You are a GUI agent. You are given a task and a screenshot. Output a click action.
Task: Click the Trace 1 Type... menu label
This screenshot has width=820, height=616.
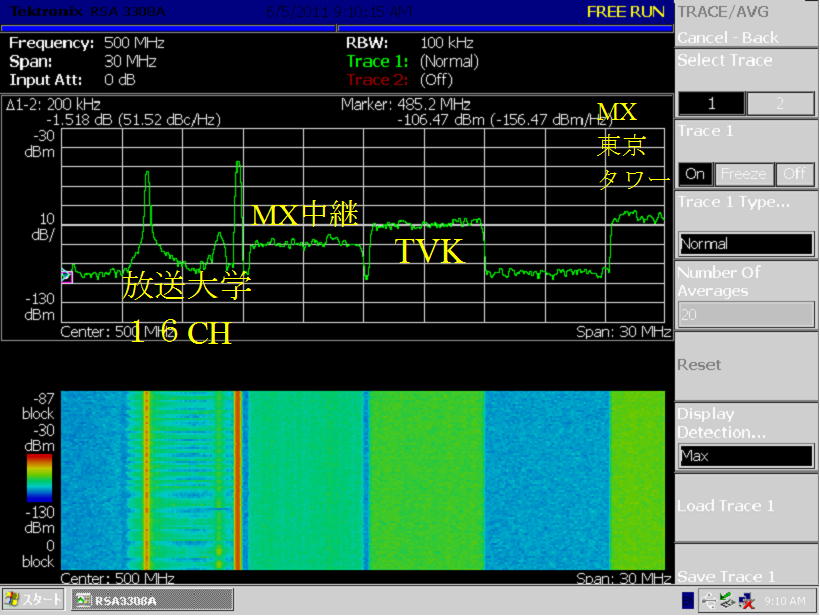pos(733,202)
